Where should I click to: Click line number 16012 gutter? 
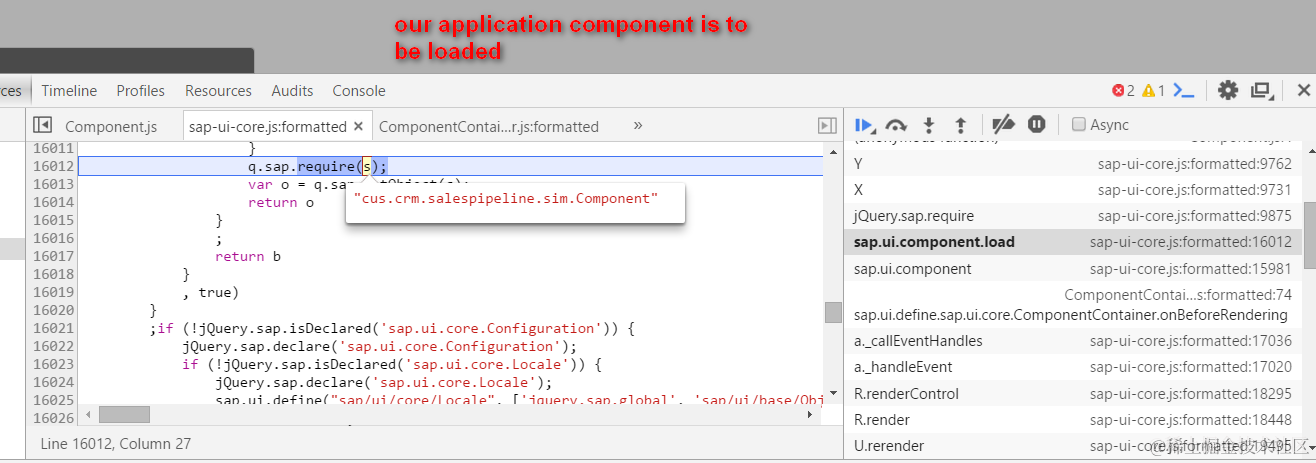pos(53,166)
